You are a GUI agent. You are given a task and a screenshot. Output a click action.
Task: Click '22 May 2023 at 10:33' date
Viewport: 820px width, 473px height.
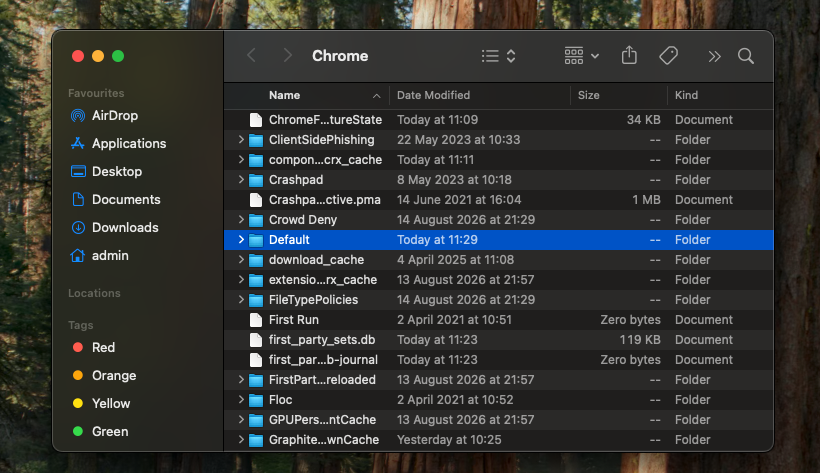459,140
